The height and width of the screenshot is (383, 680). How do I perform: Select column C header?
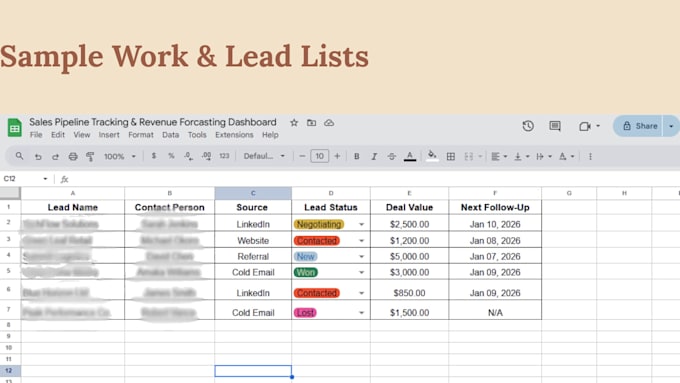(253, 193)
